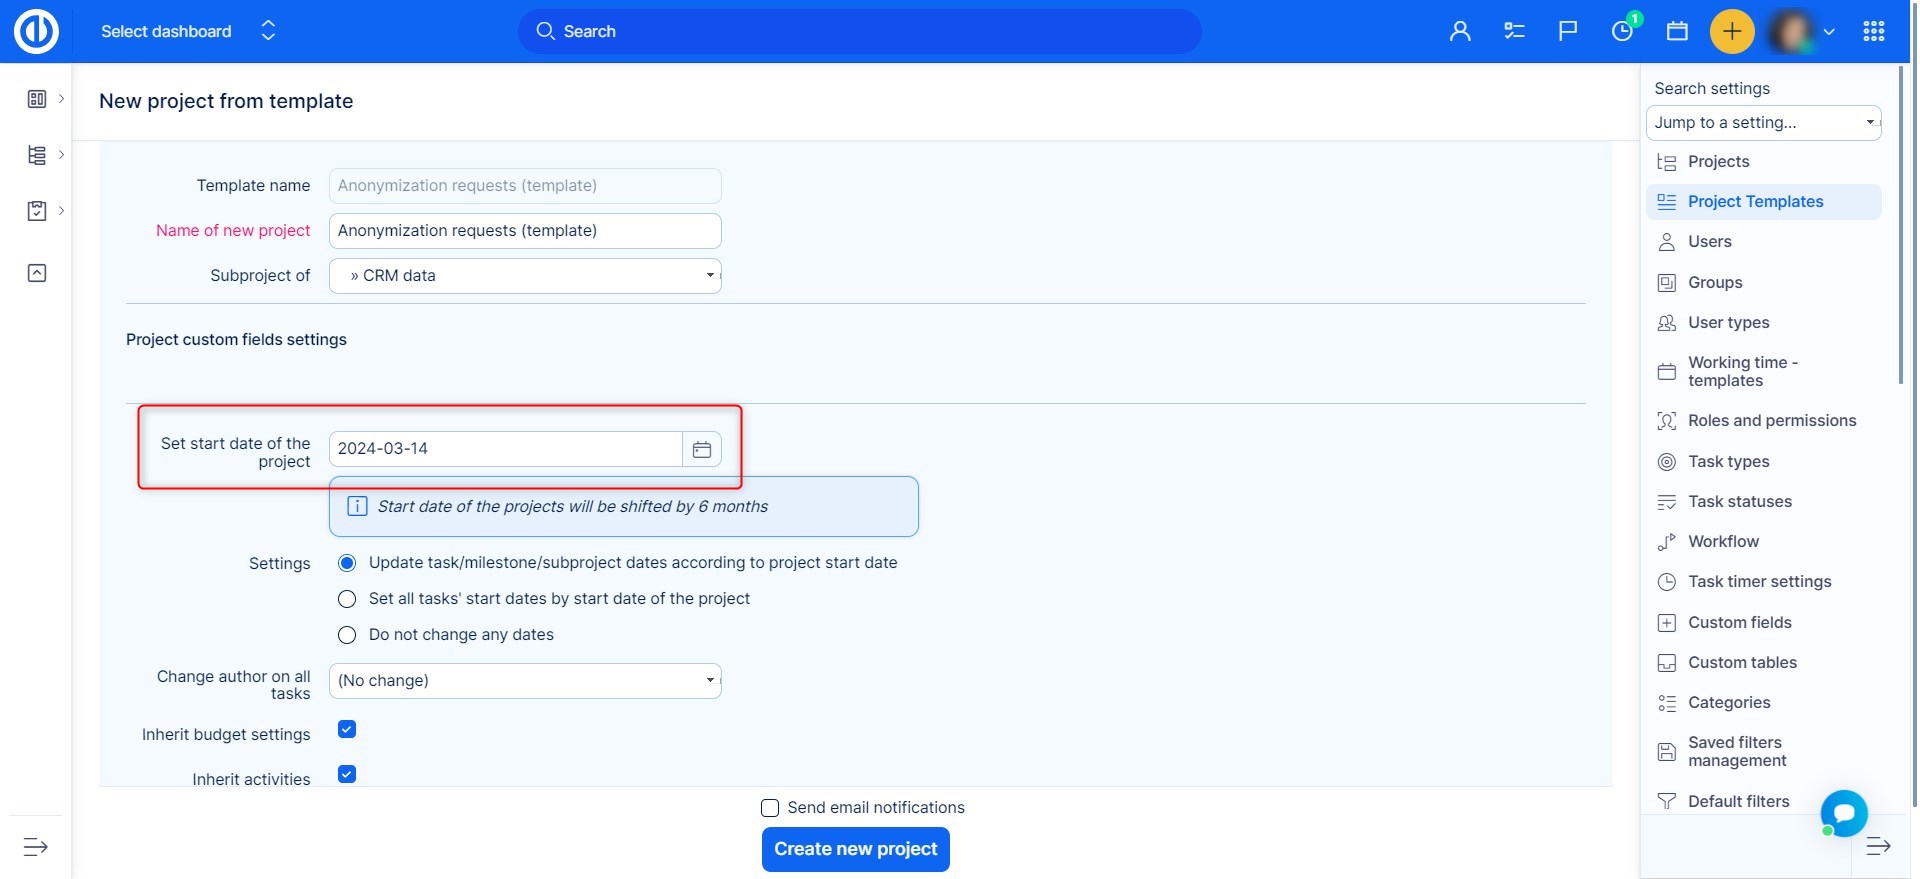Screen dimensions: 1920x879
Task: Click Create new project button
Action: pyautogui.click(x=855, y=849)
